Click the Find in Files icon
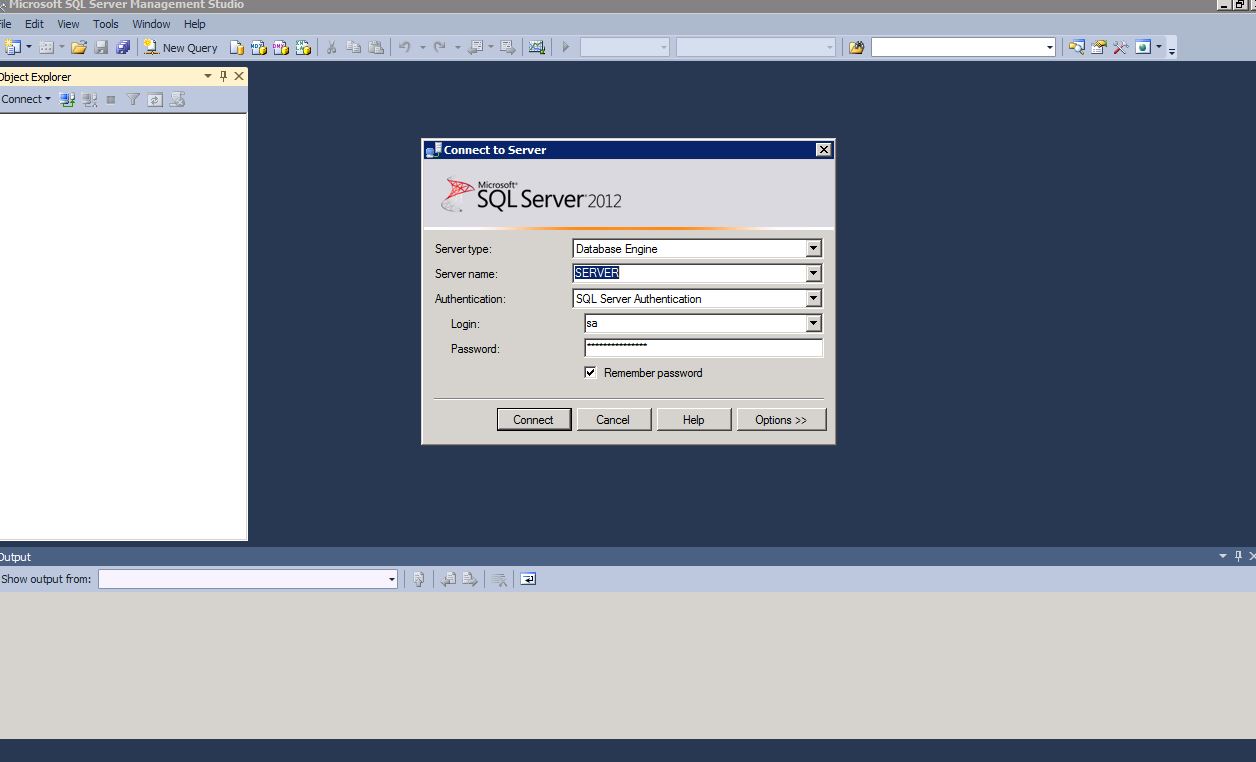 click(856, 47)
